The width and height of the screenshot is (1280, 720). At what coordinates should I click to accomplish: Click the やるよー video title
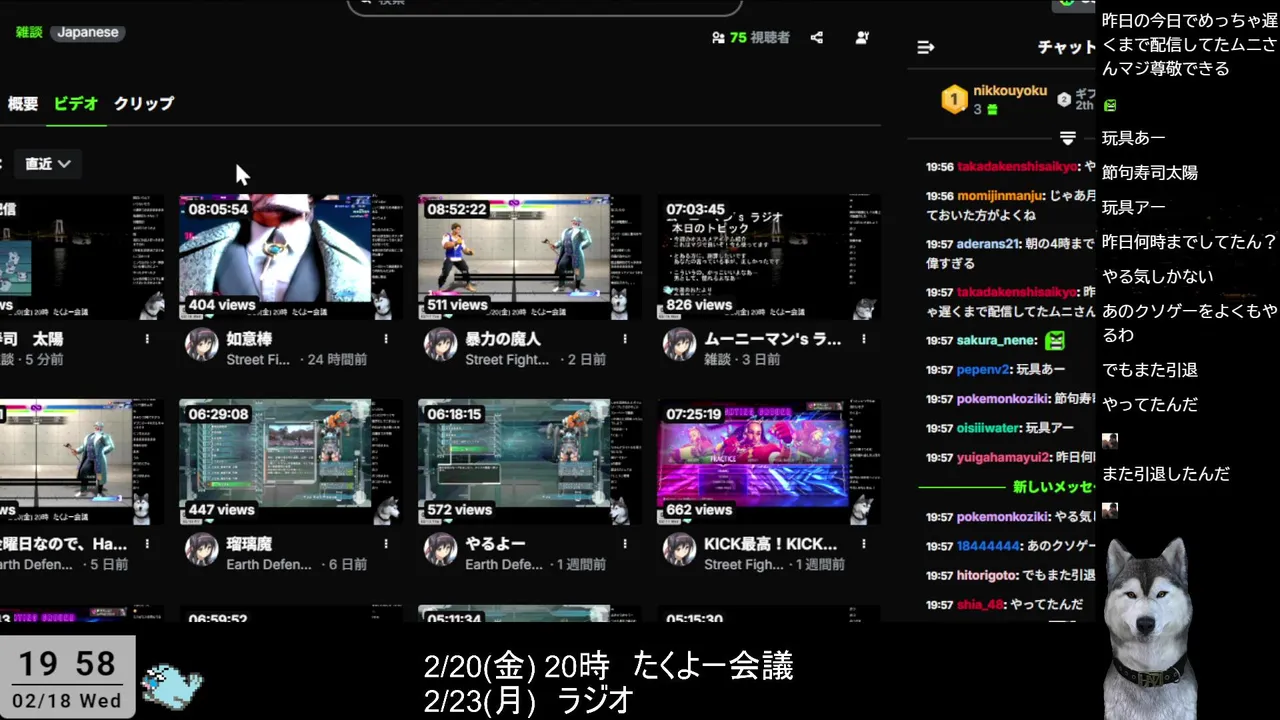click(495, 544)
